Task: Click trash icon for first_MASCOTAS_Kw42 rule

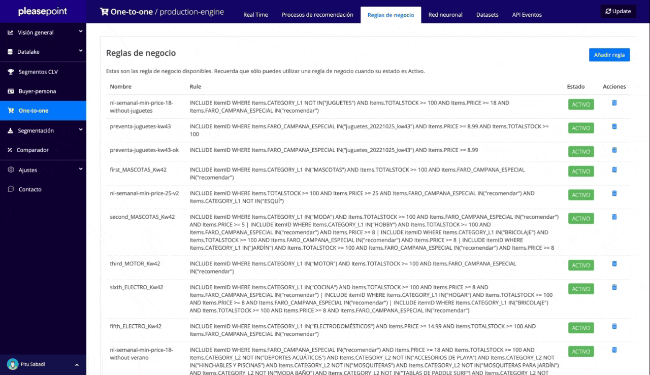Action: click(614, 170)
